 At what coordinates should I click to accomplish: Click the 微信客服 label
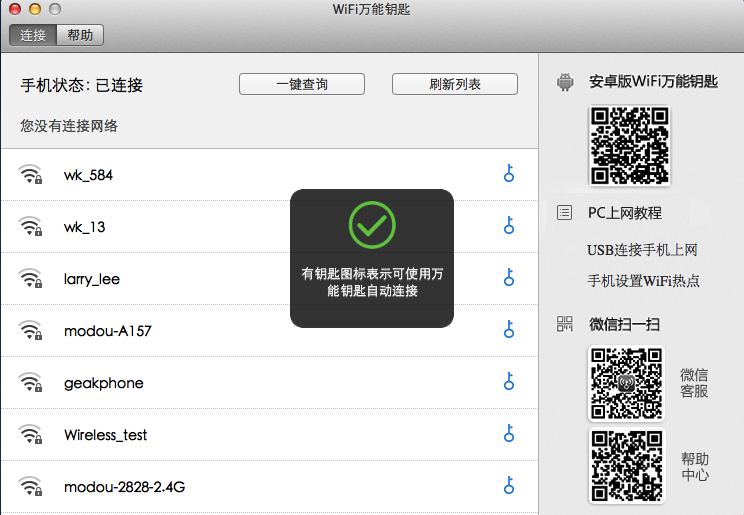click(x=694, y=383)
